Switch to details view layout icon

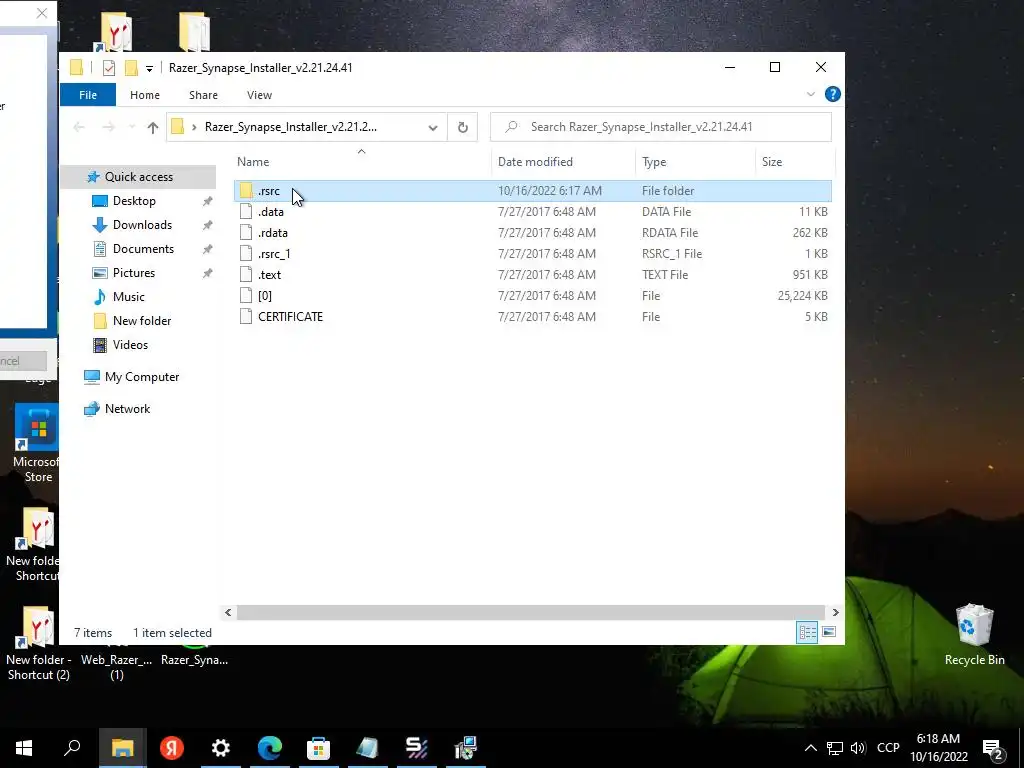pyautogui.click(x=807, y=632)
